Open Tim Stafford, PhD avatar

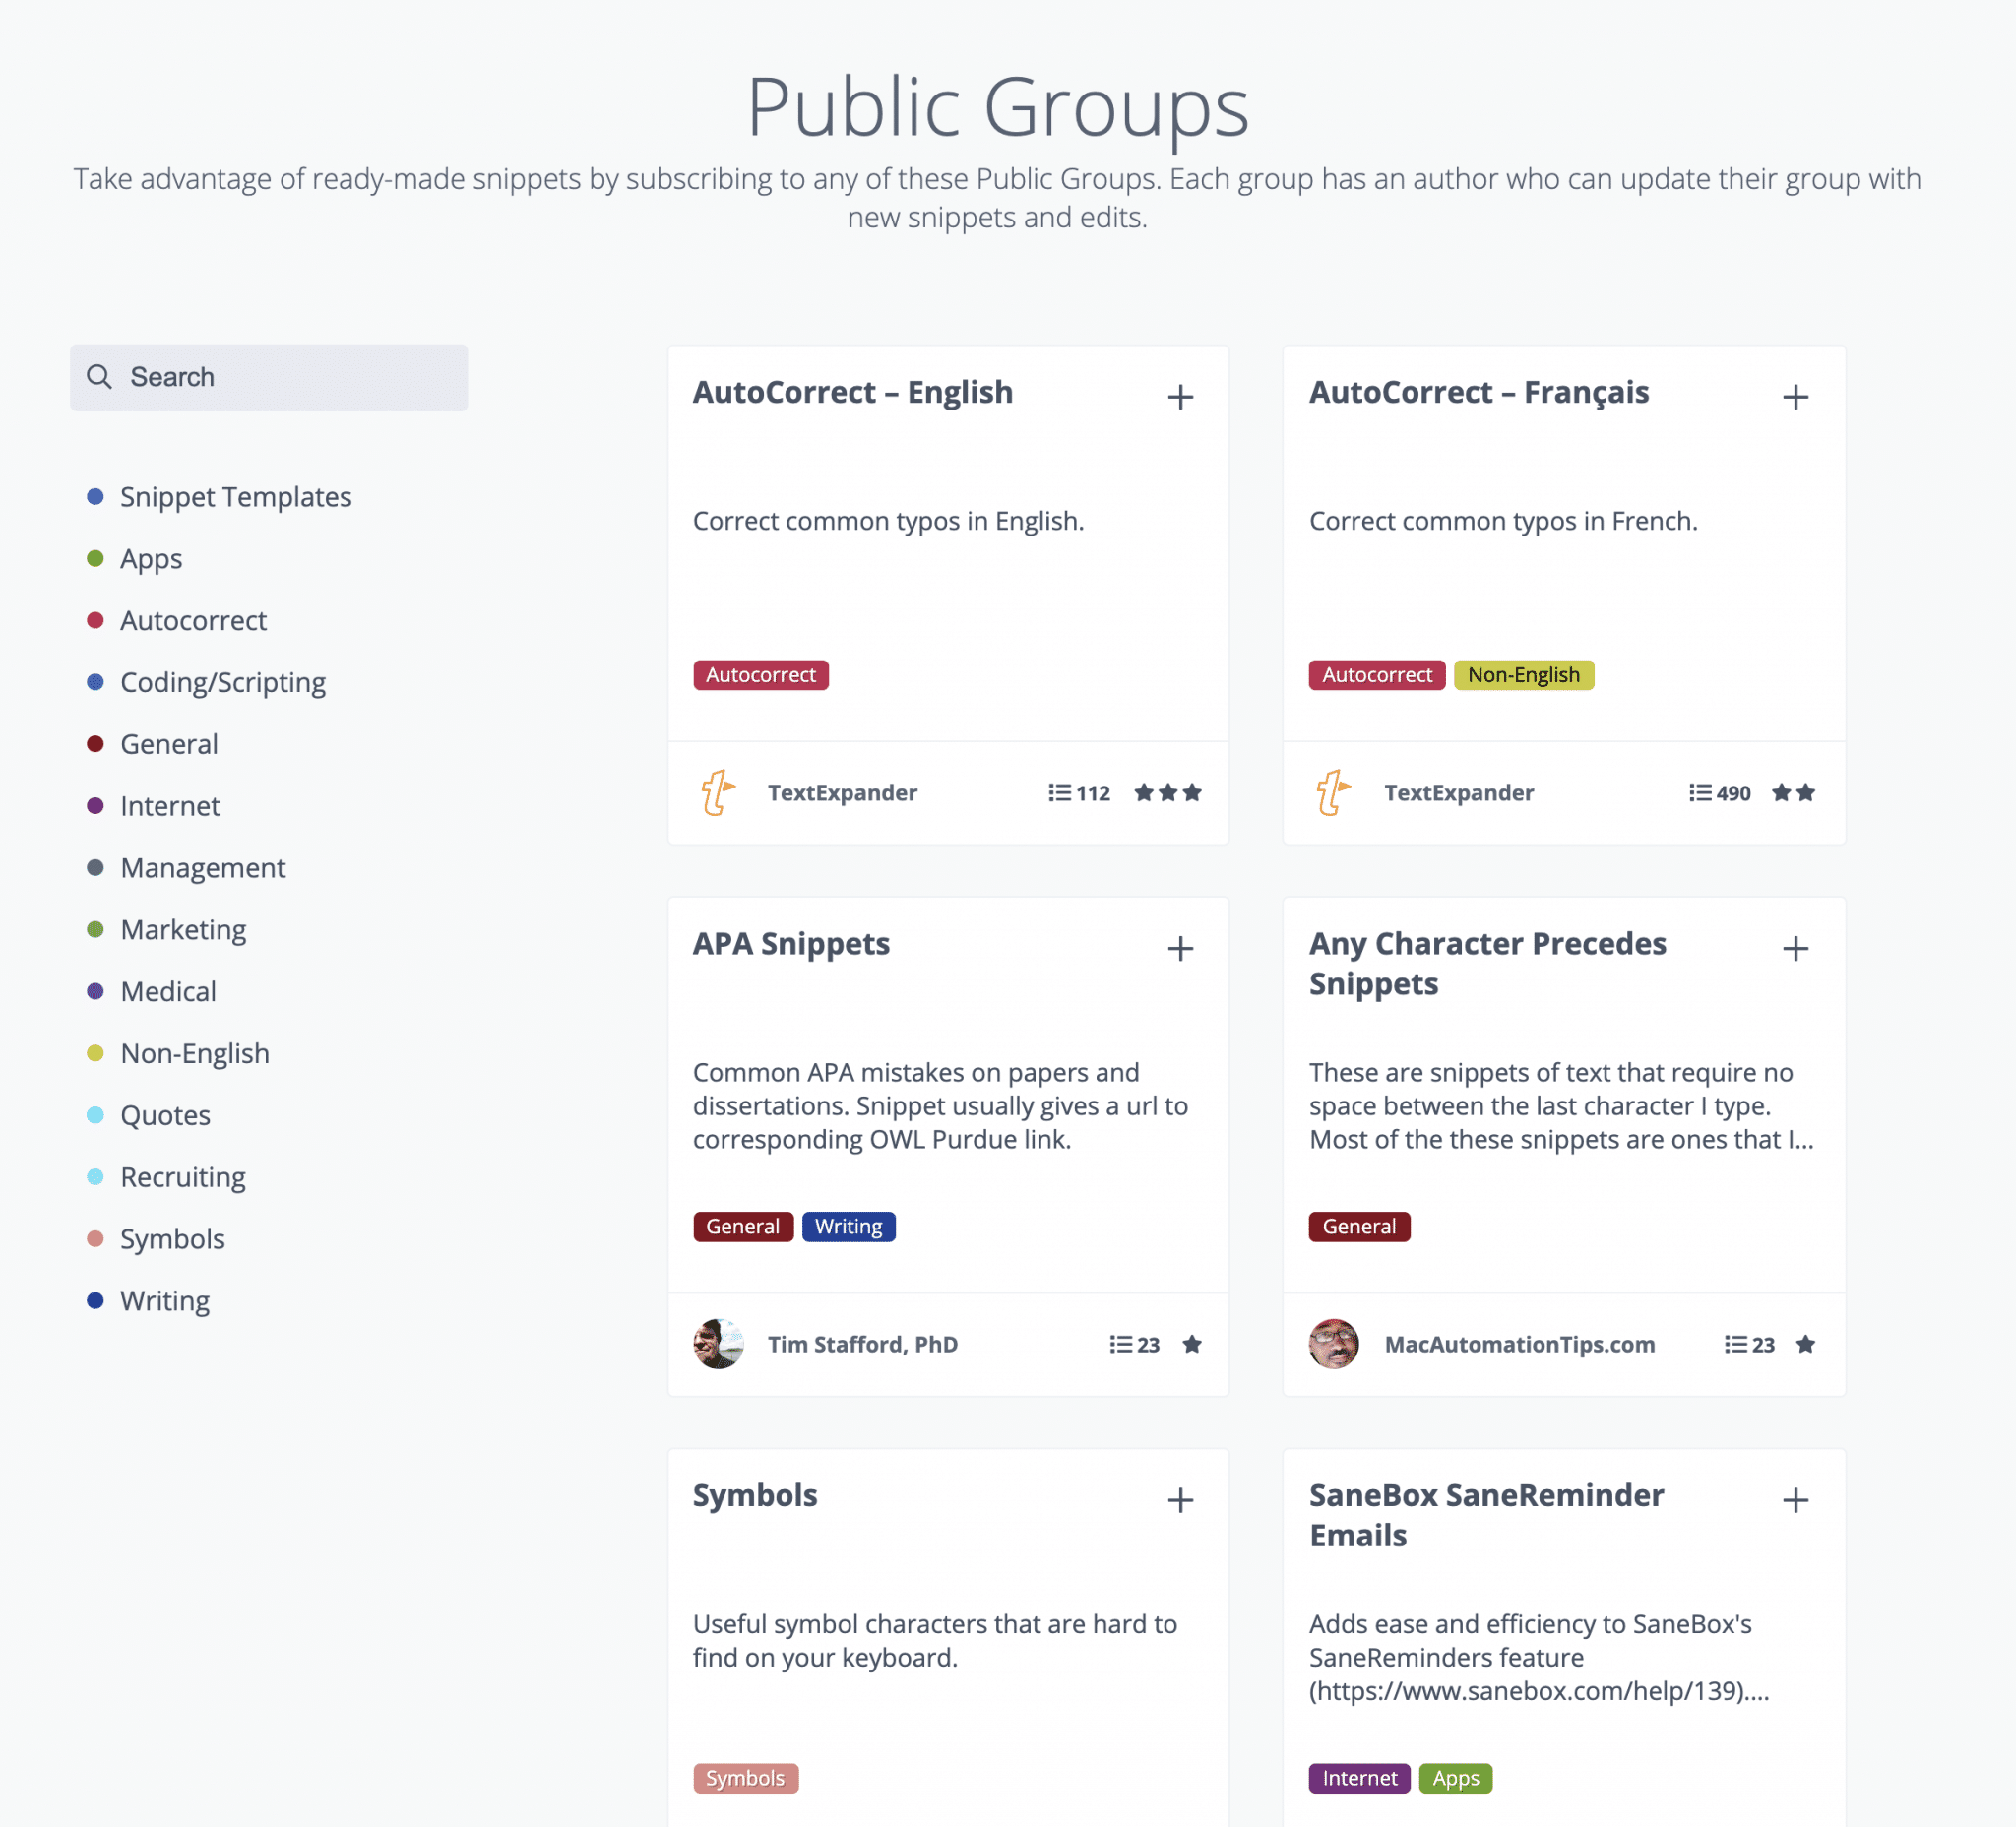tap(718, 1343)
